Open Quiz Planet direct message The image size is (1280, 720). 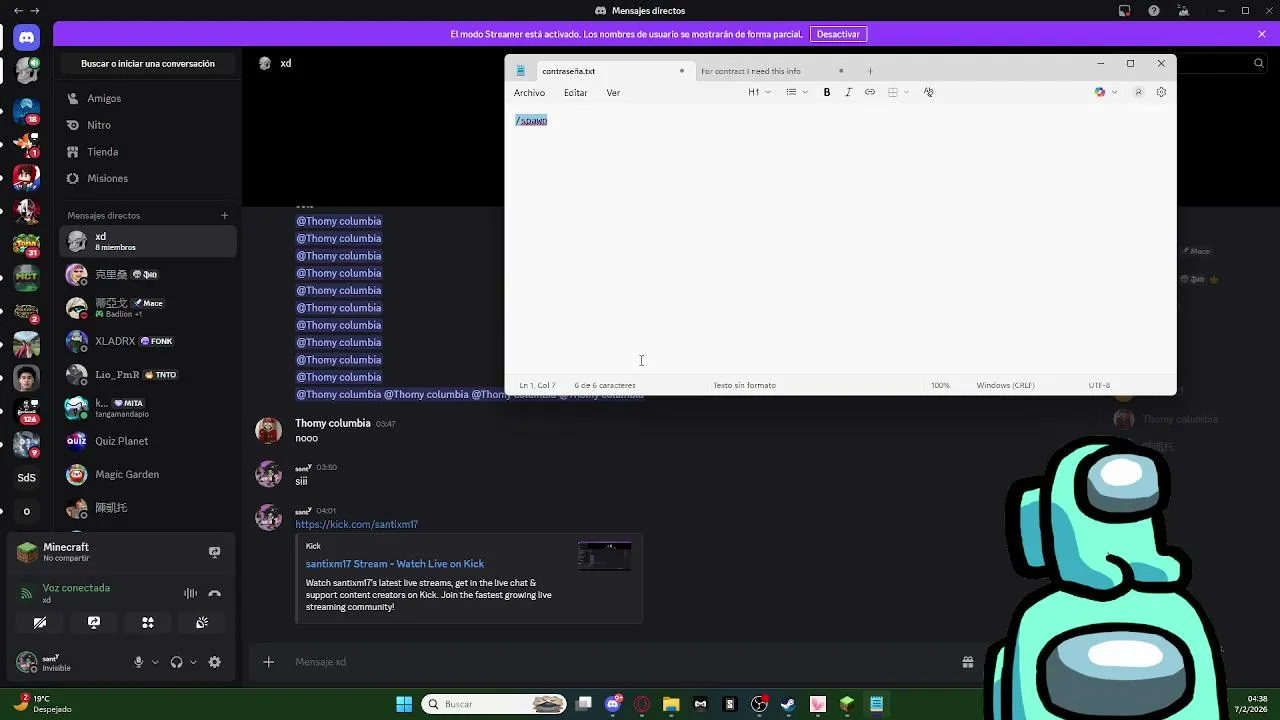148,441
